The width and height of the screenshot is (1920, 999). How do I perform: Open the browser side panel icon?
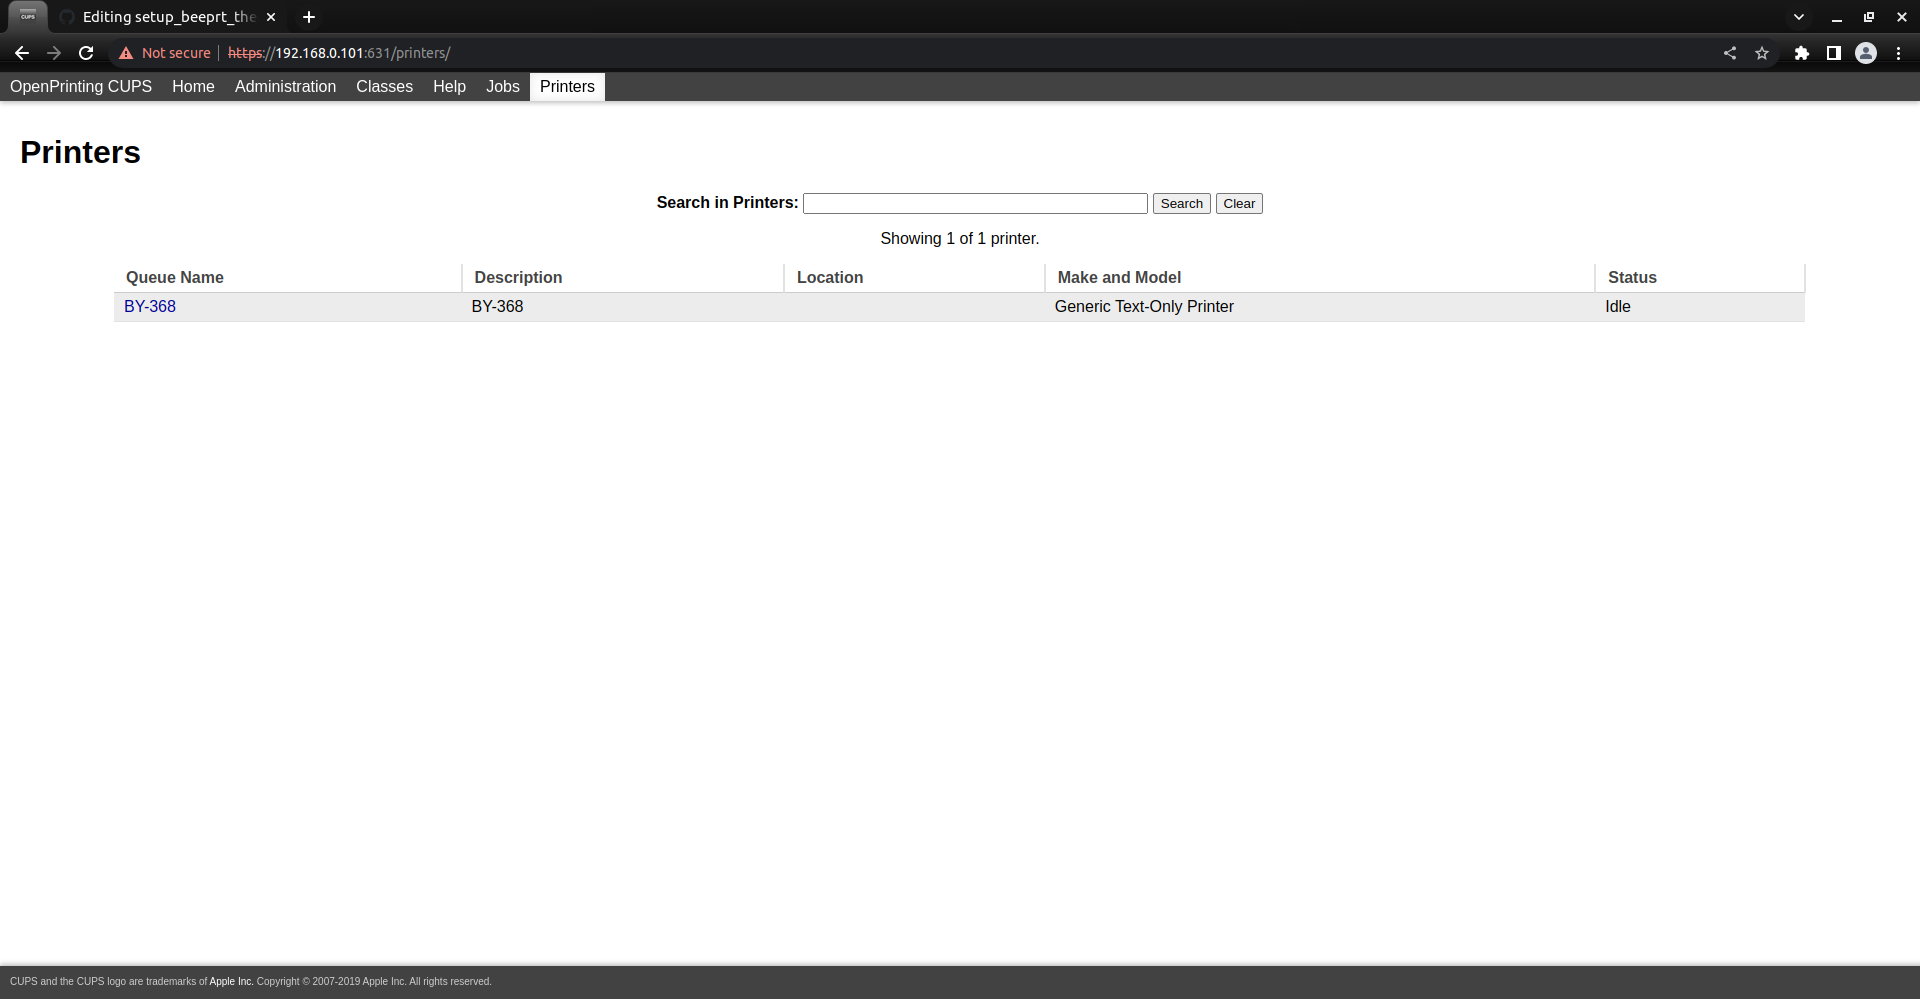click(1834, 53)
